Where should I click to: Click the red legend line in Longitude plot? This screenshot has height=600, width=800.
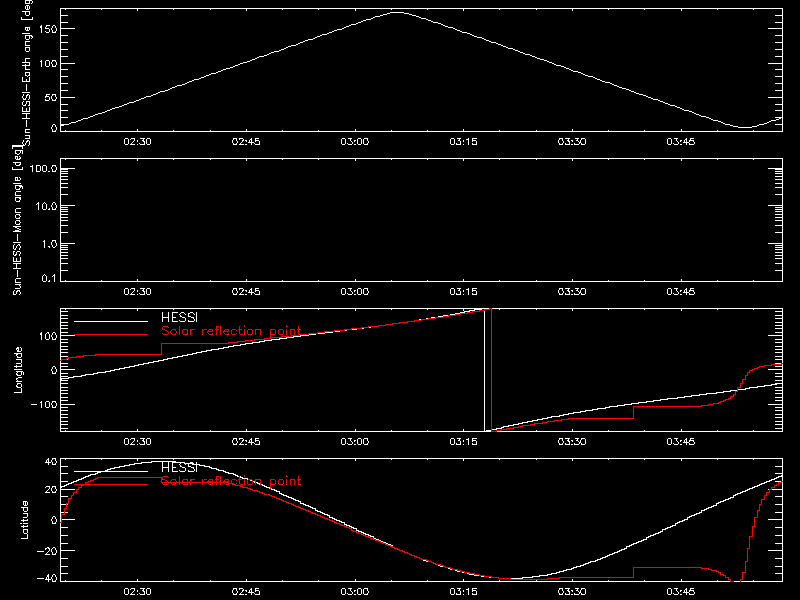[x=111, y=335]
